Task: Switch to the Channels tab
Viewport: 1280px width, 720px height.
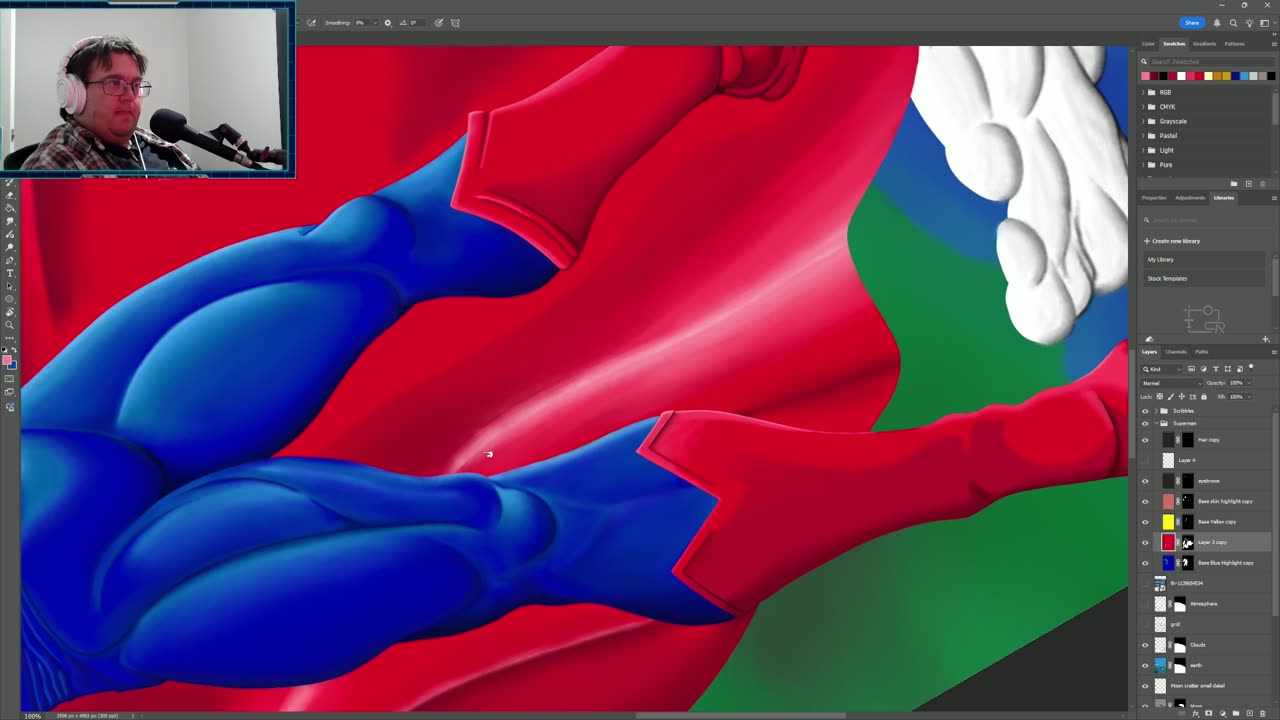Action: tap(1176, 352)
